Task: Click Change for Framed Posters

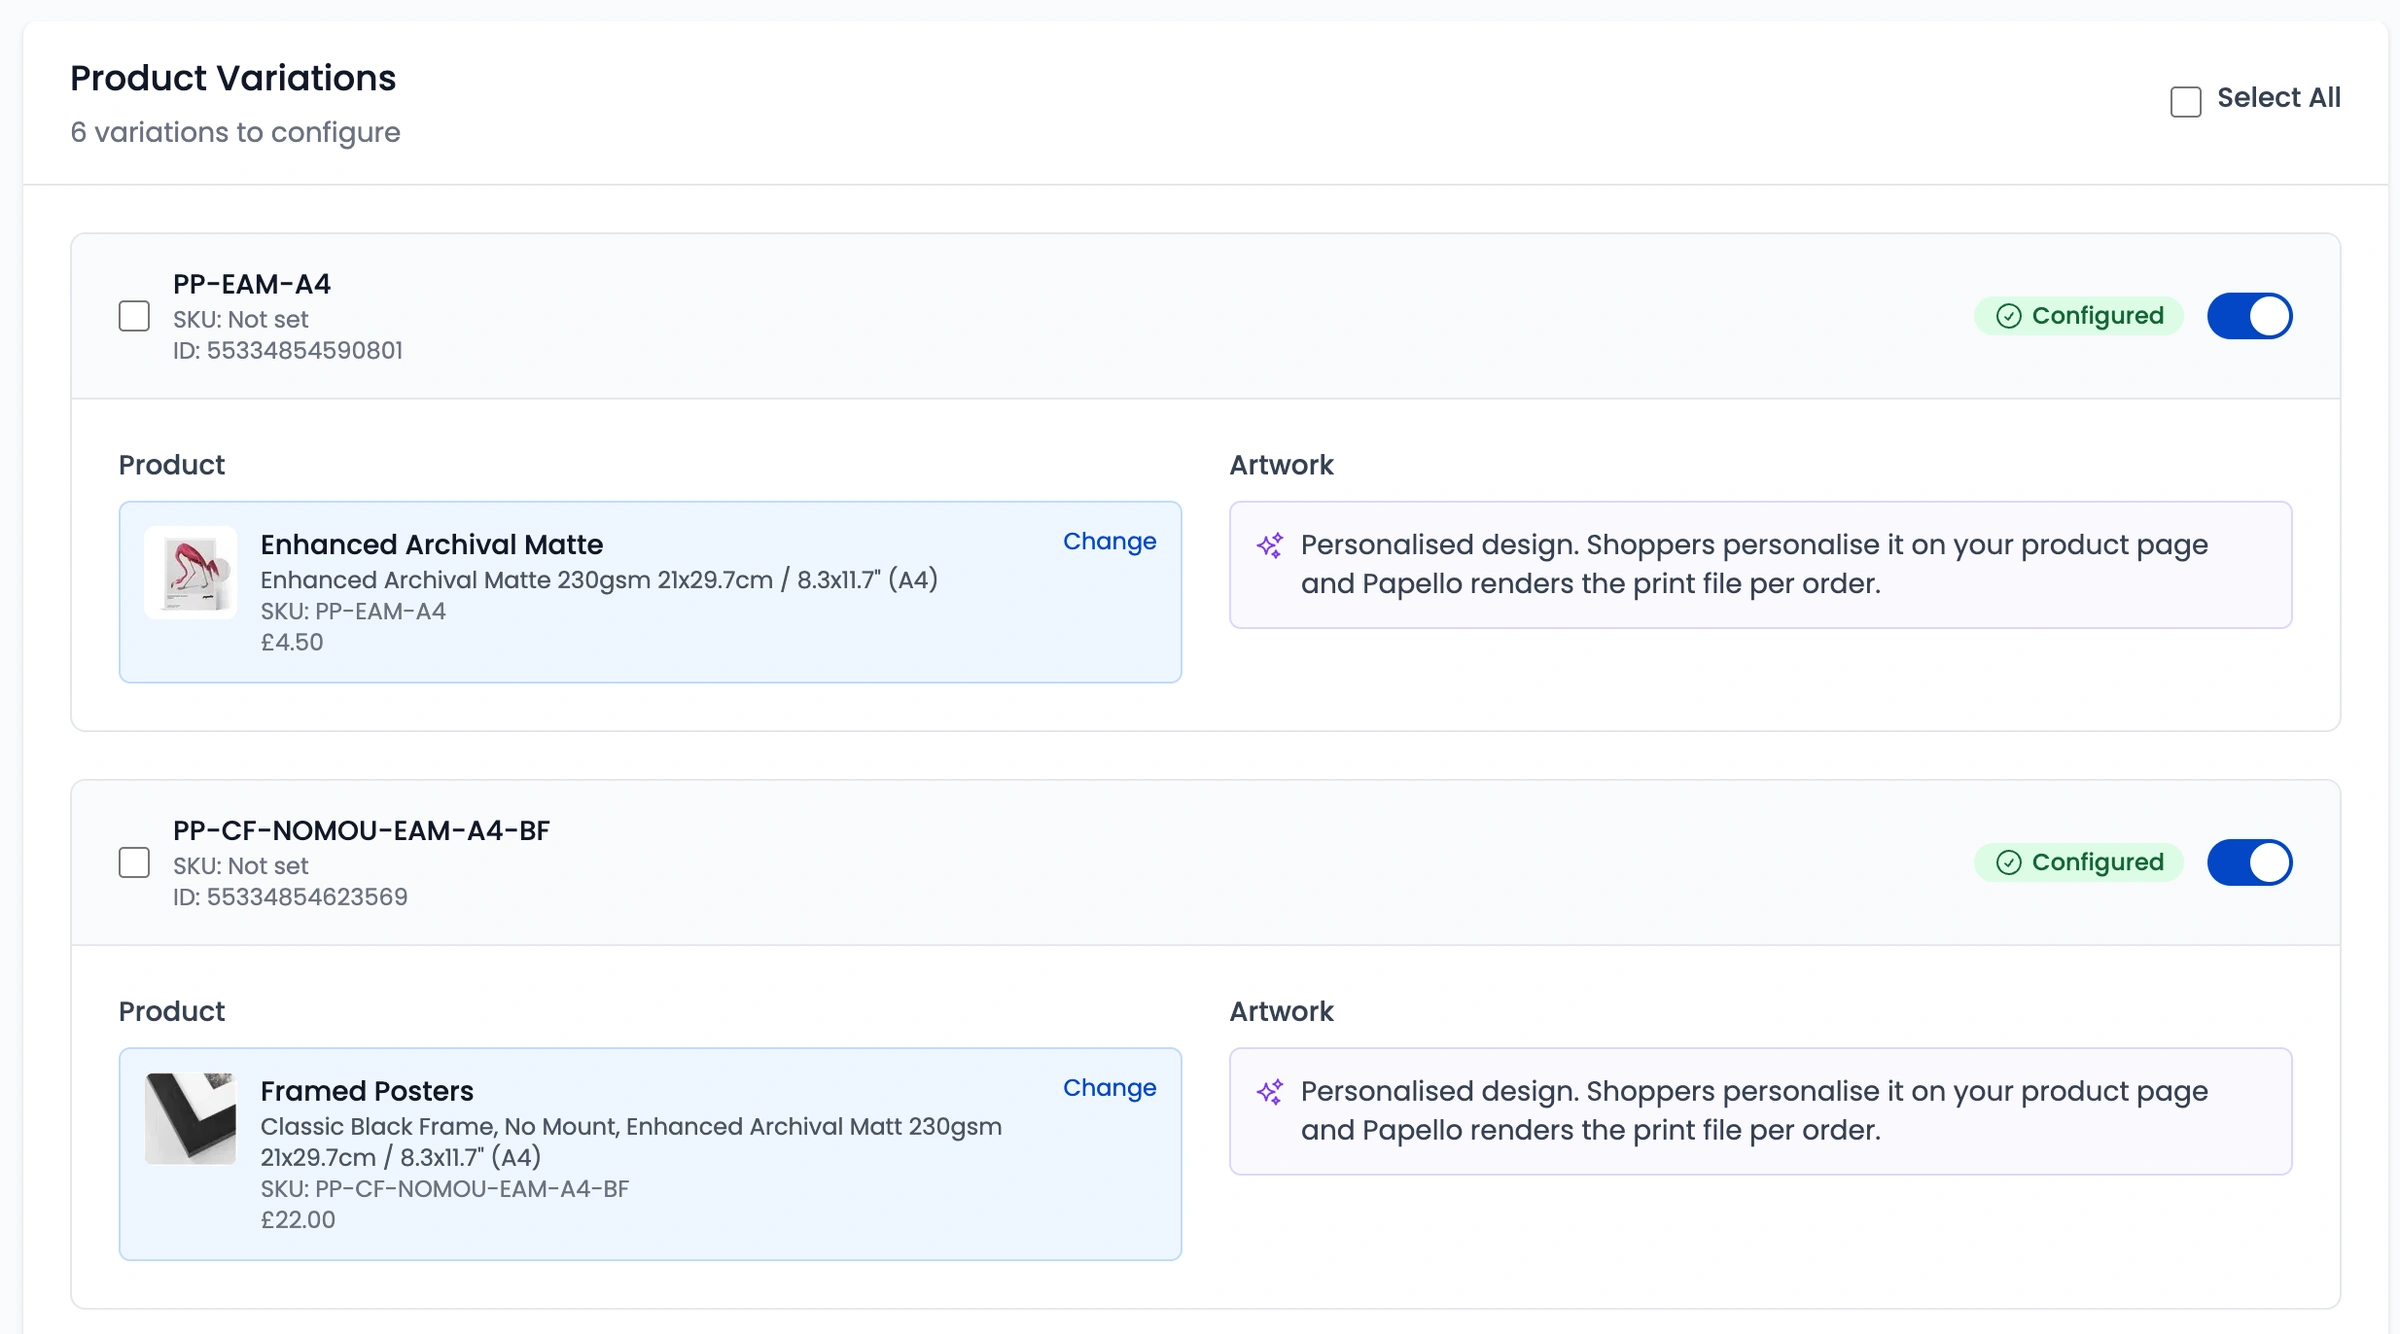Action: tap(1109, 1087)
